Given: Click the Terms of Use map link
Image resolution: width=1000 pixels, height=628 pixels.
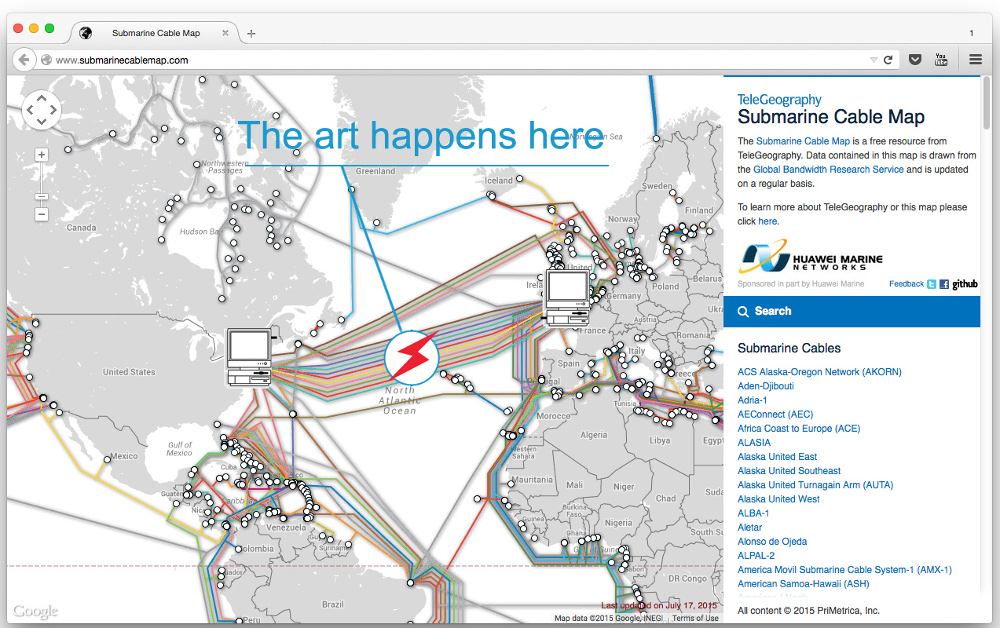Looking at the screenshot, I should tap(695, 618).
